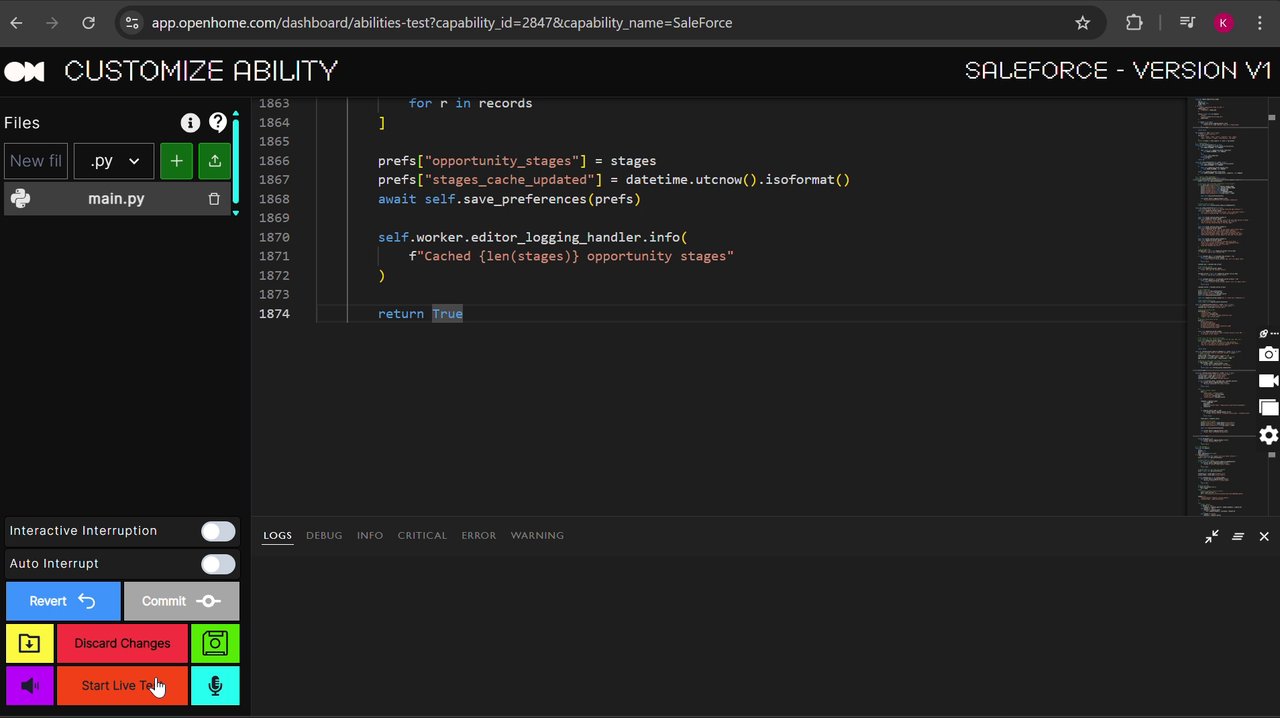Image resolution: width=1280 pixels, height=718 pixels.
Task: Click the logs lines menu icon
Action: point(1238,537)
